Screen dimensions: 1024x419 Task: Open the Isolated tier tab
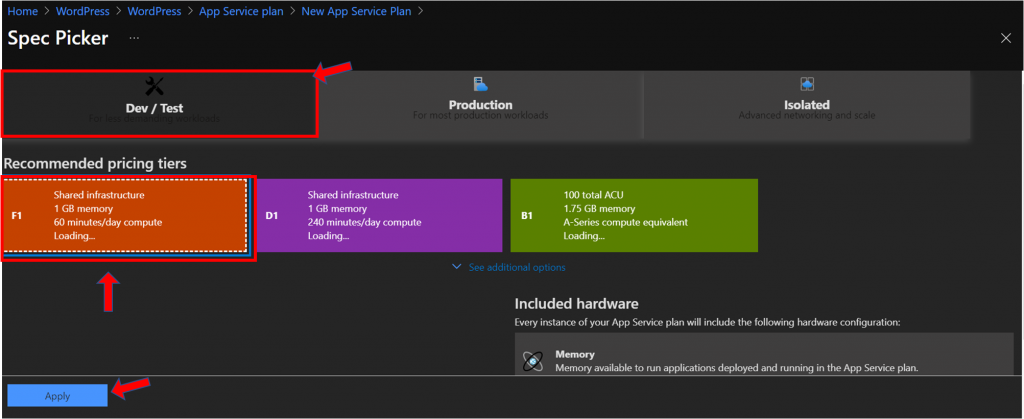(x=807, y=104)
